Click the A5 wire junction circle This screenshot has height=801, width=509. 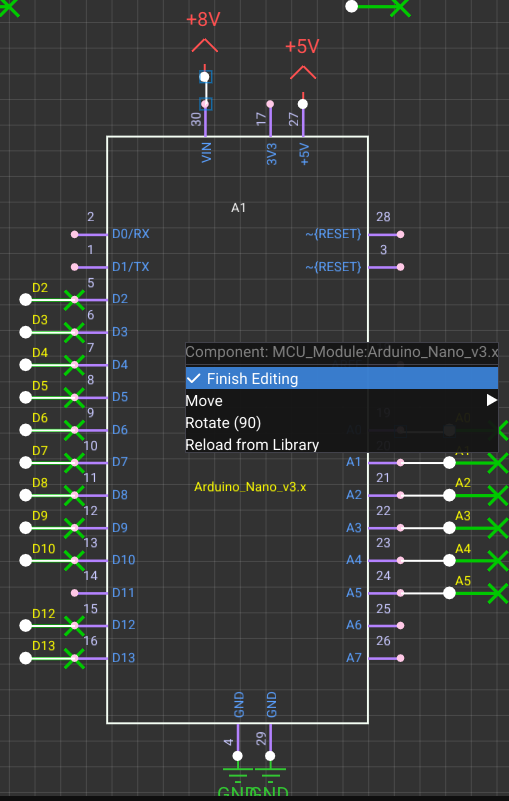449,593
